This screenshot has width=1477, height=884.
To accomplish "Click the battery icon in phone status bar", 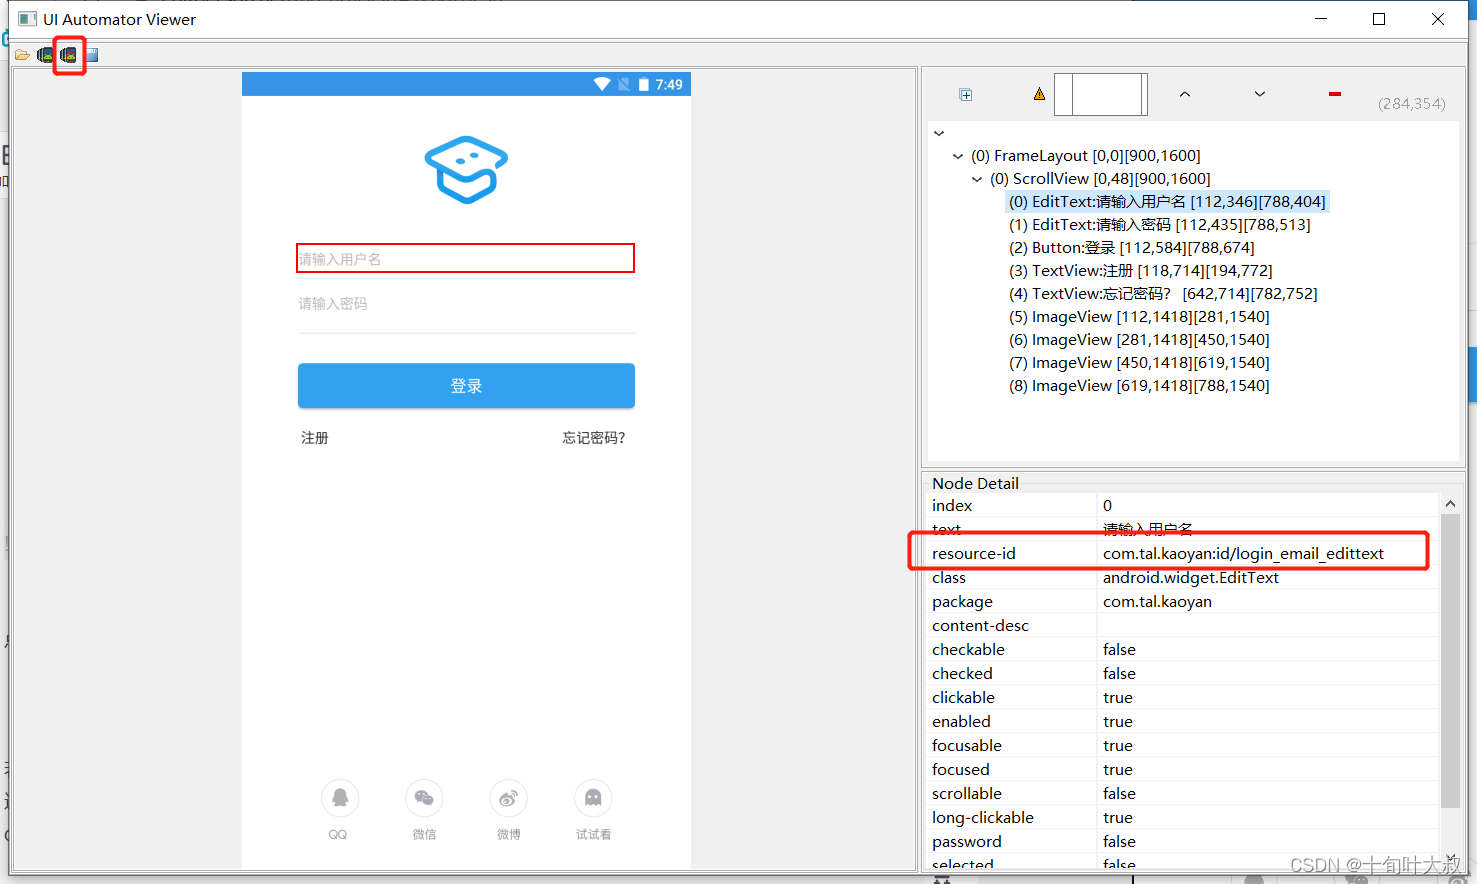I will point(644,84).
